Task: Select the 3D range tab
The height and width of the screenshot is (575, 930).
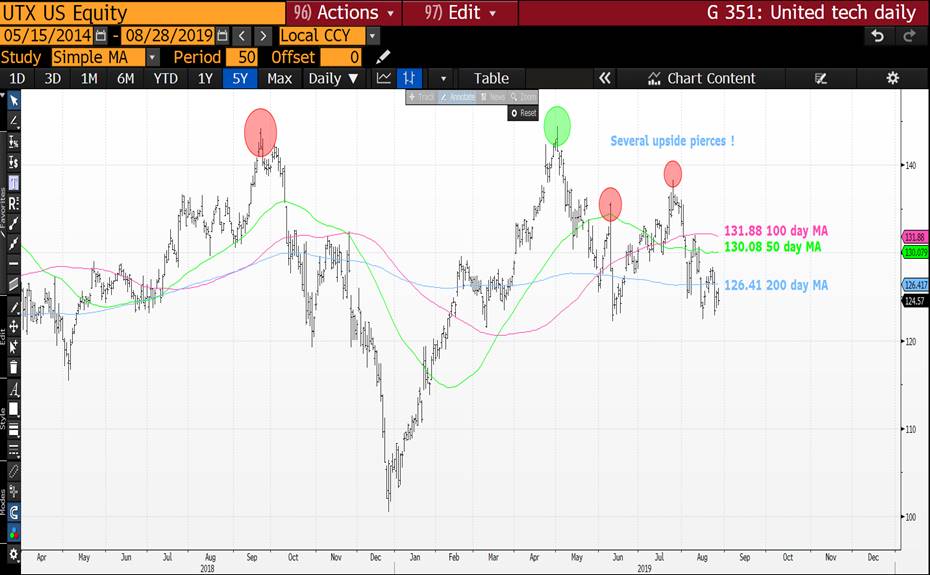Action: click(53, 78)
